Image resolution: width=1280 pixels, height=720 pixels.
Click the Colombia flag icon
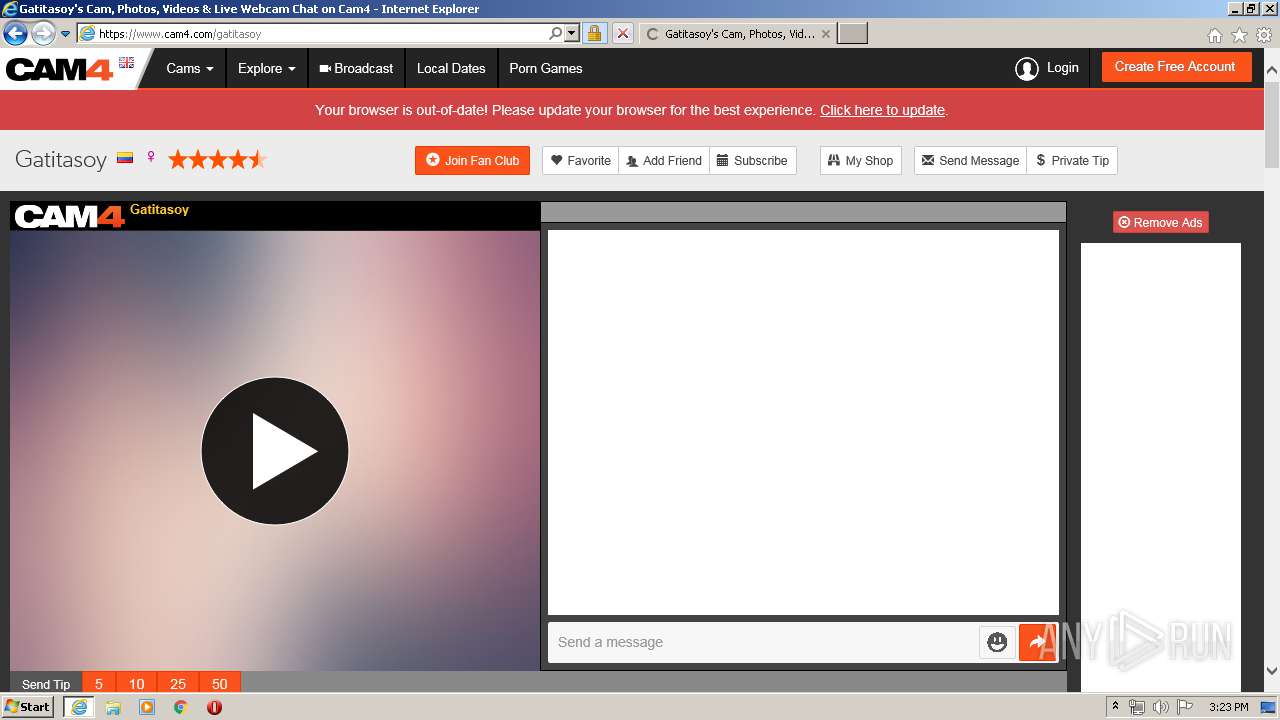(x=125, y=158)
